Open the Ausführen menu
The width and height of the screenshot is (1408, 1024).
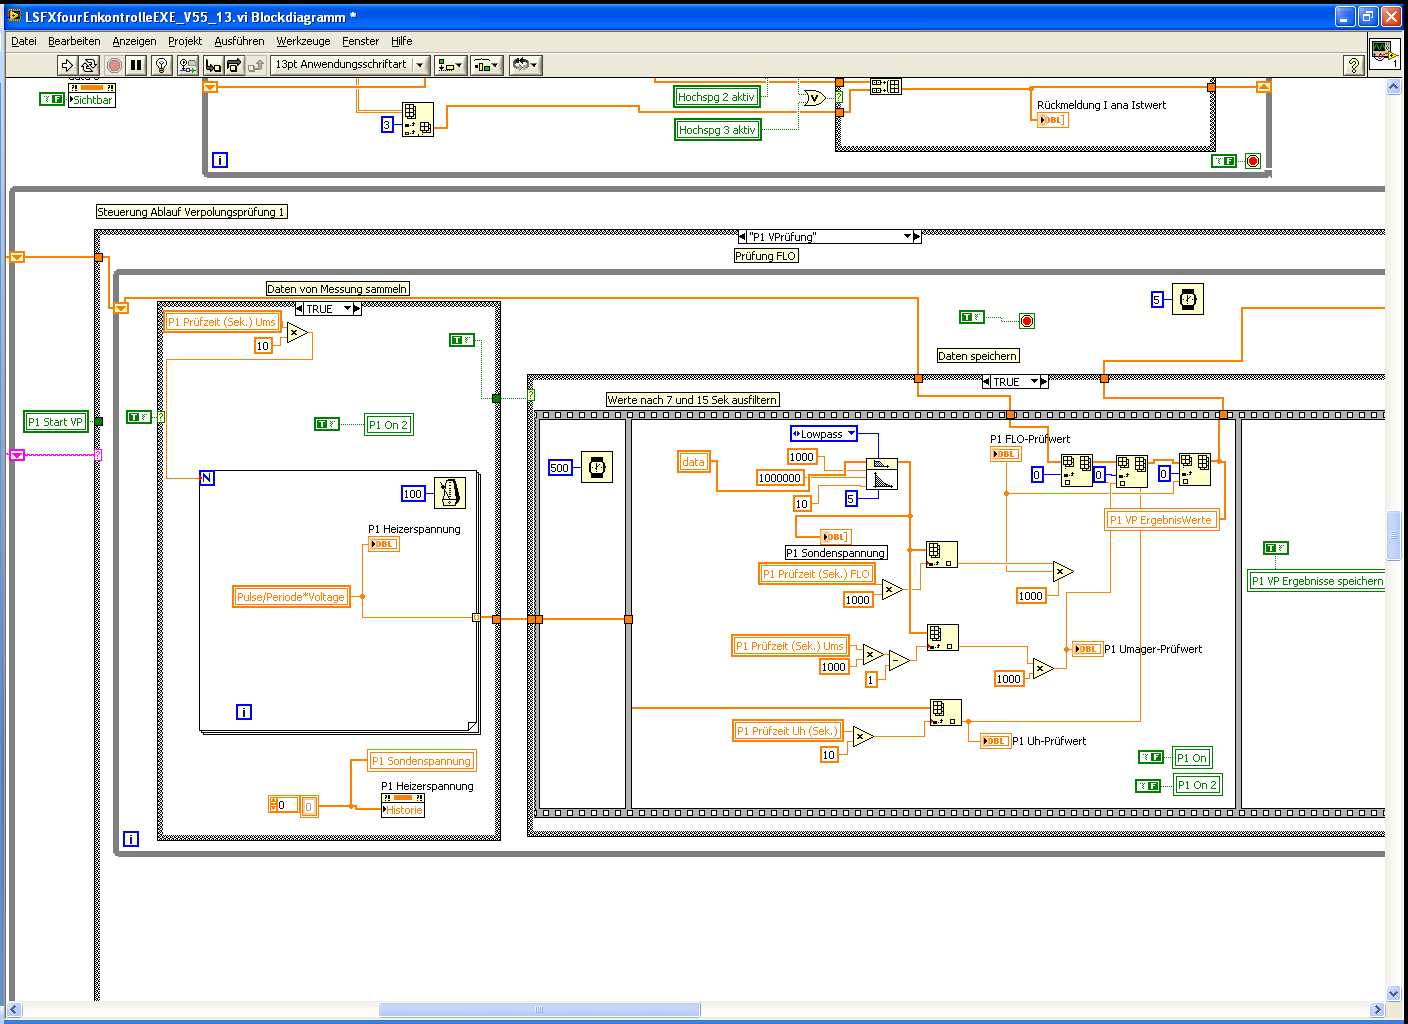[239, 41]
